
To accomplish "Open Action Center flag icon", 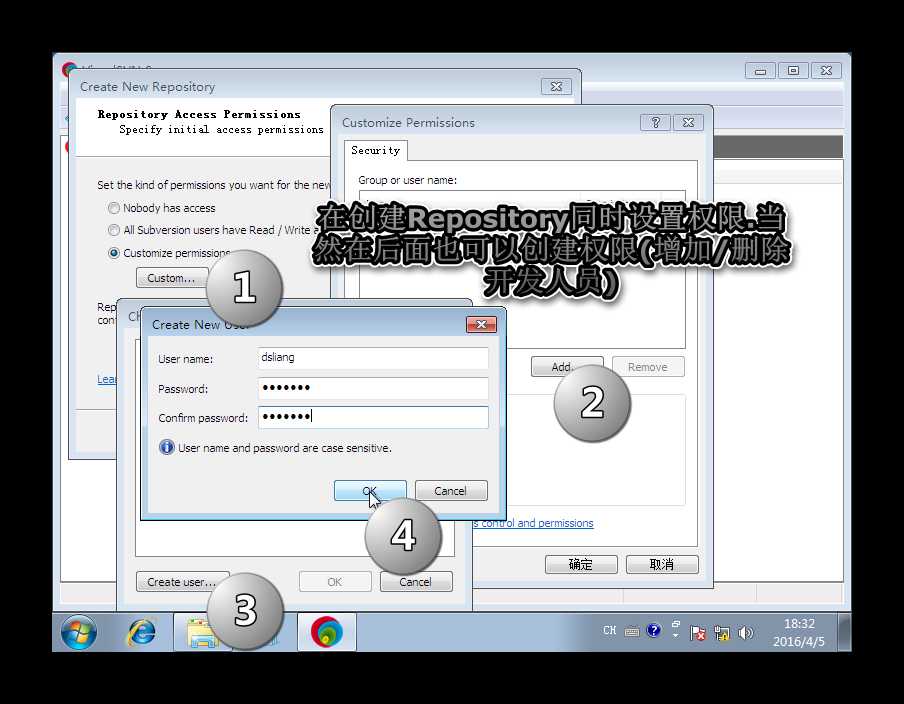I will [x=698, y=633].
